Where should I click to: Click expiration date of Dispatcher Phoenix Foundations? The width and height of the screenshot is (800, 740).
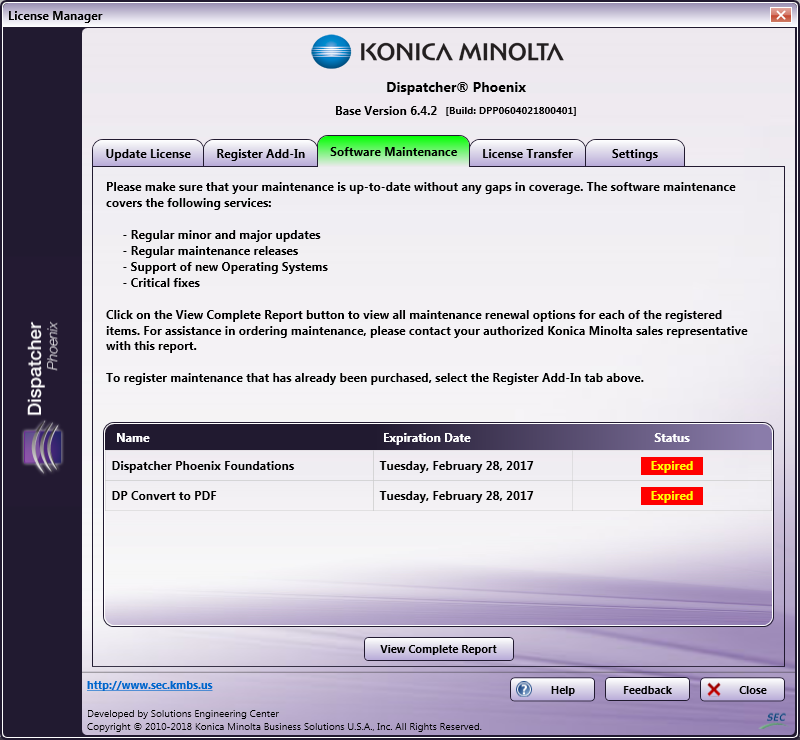pyautogui.click(x=456, y=465)
